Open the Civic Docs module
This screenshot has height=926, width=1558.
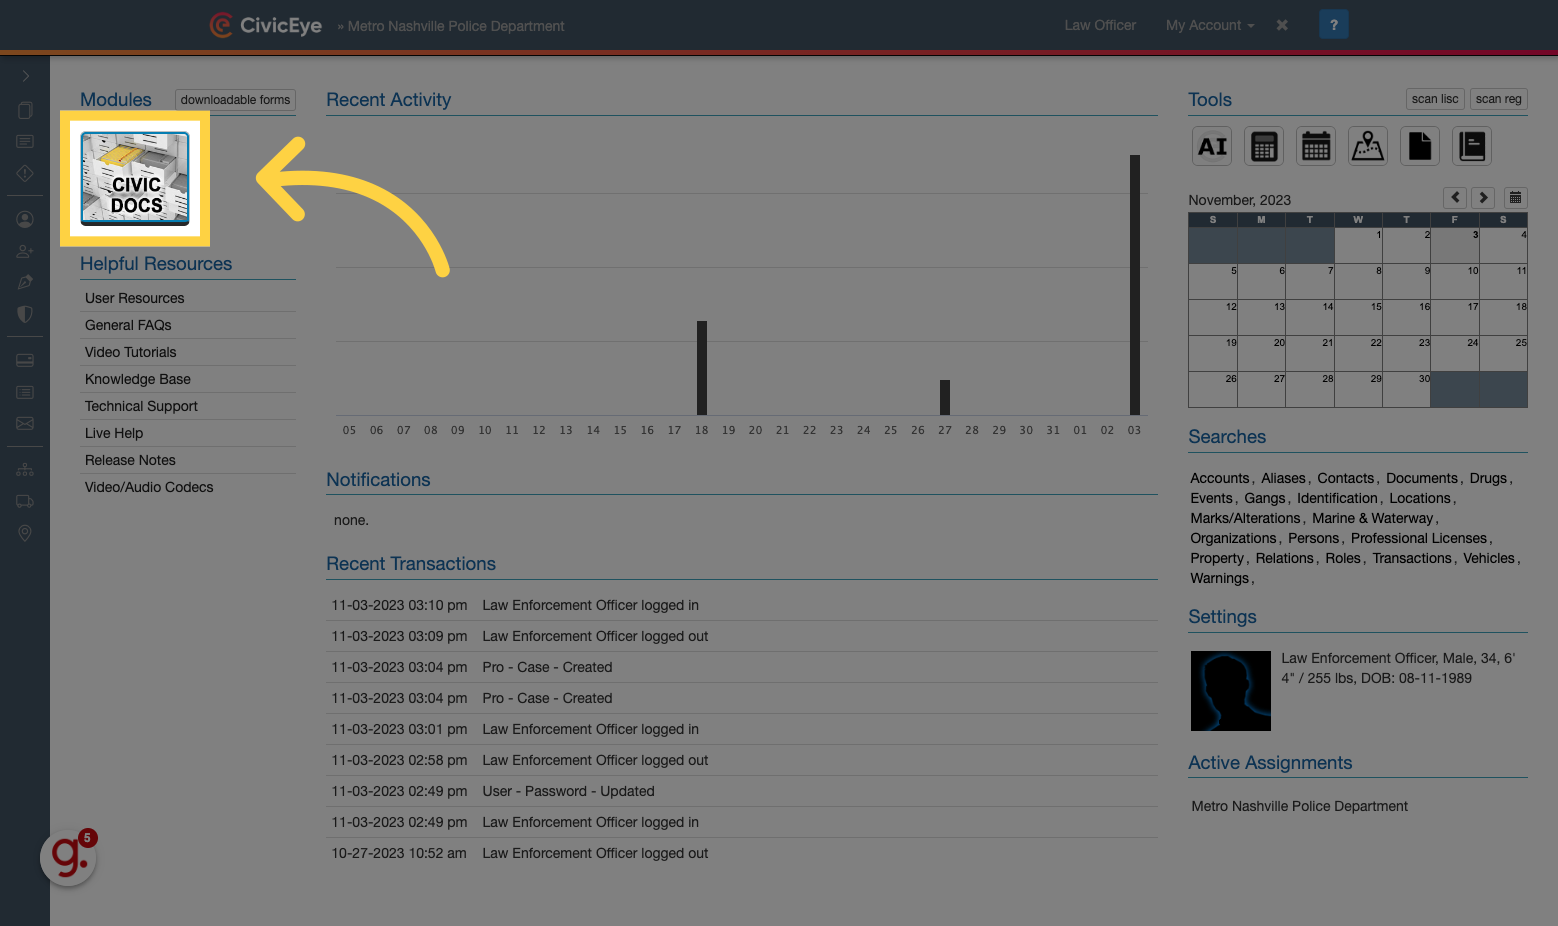pyautogui.click(x=135, y=178)
